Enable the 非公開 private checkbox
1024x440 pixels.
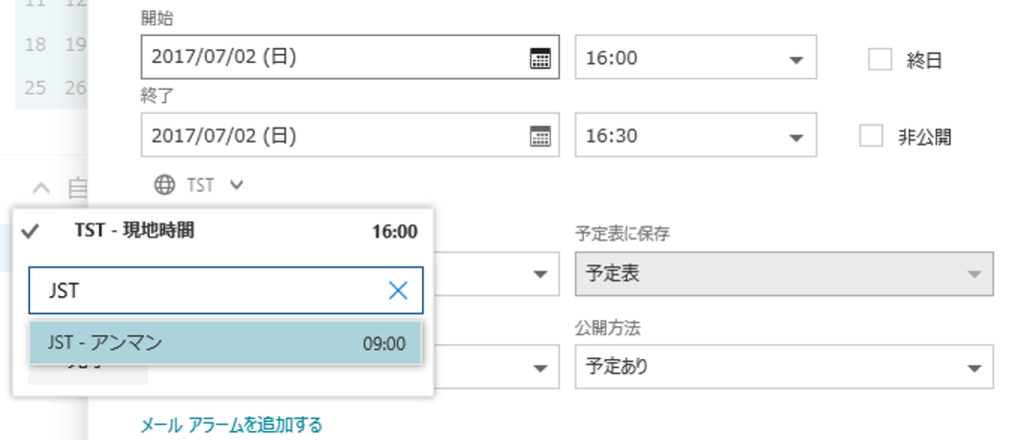pos(871,136)
